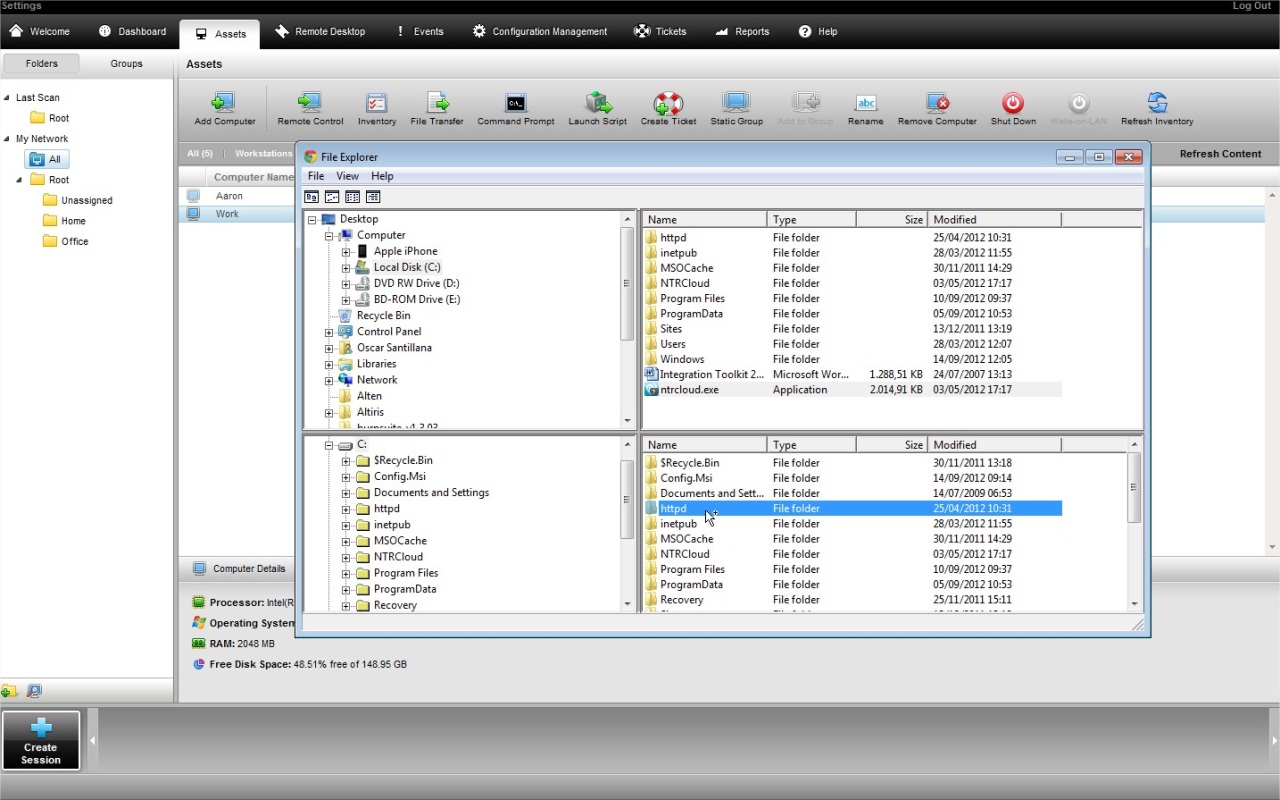
Task: Expand the httpd folder in lower tree
Action: pos(346,509)
